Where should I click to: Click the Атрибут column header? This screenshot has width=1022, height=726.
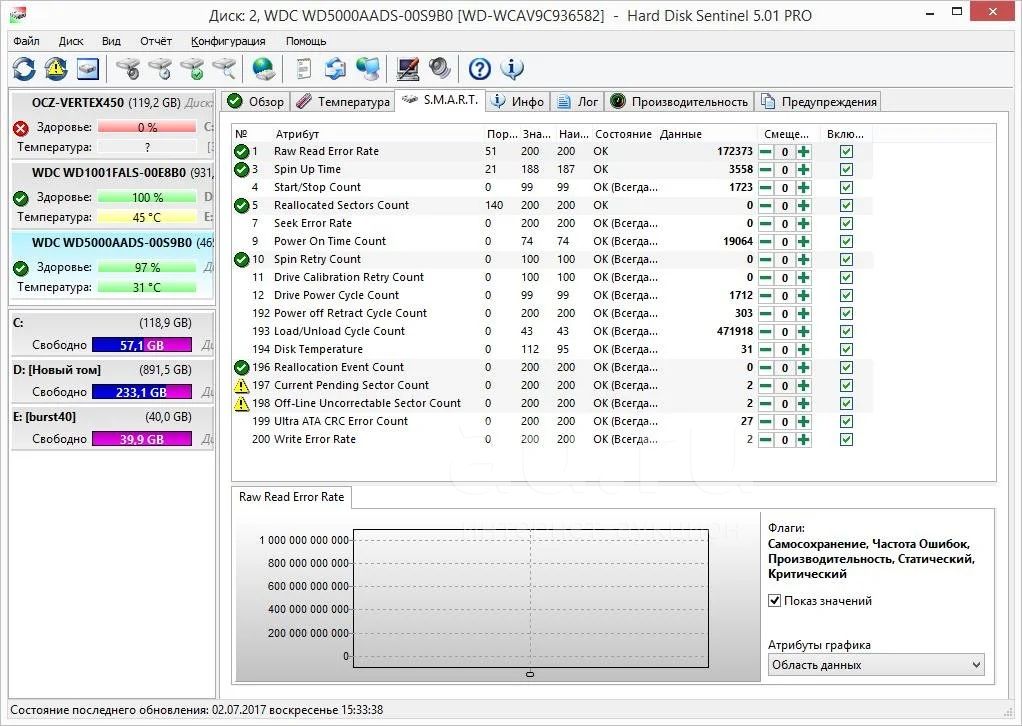(x=297, y=134)
